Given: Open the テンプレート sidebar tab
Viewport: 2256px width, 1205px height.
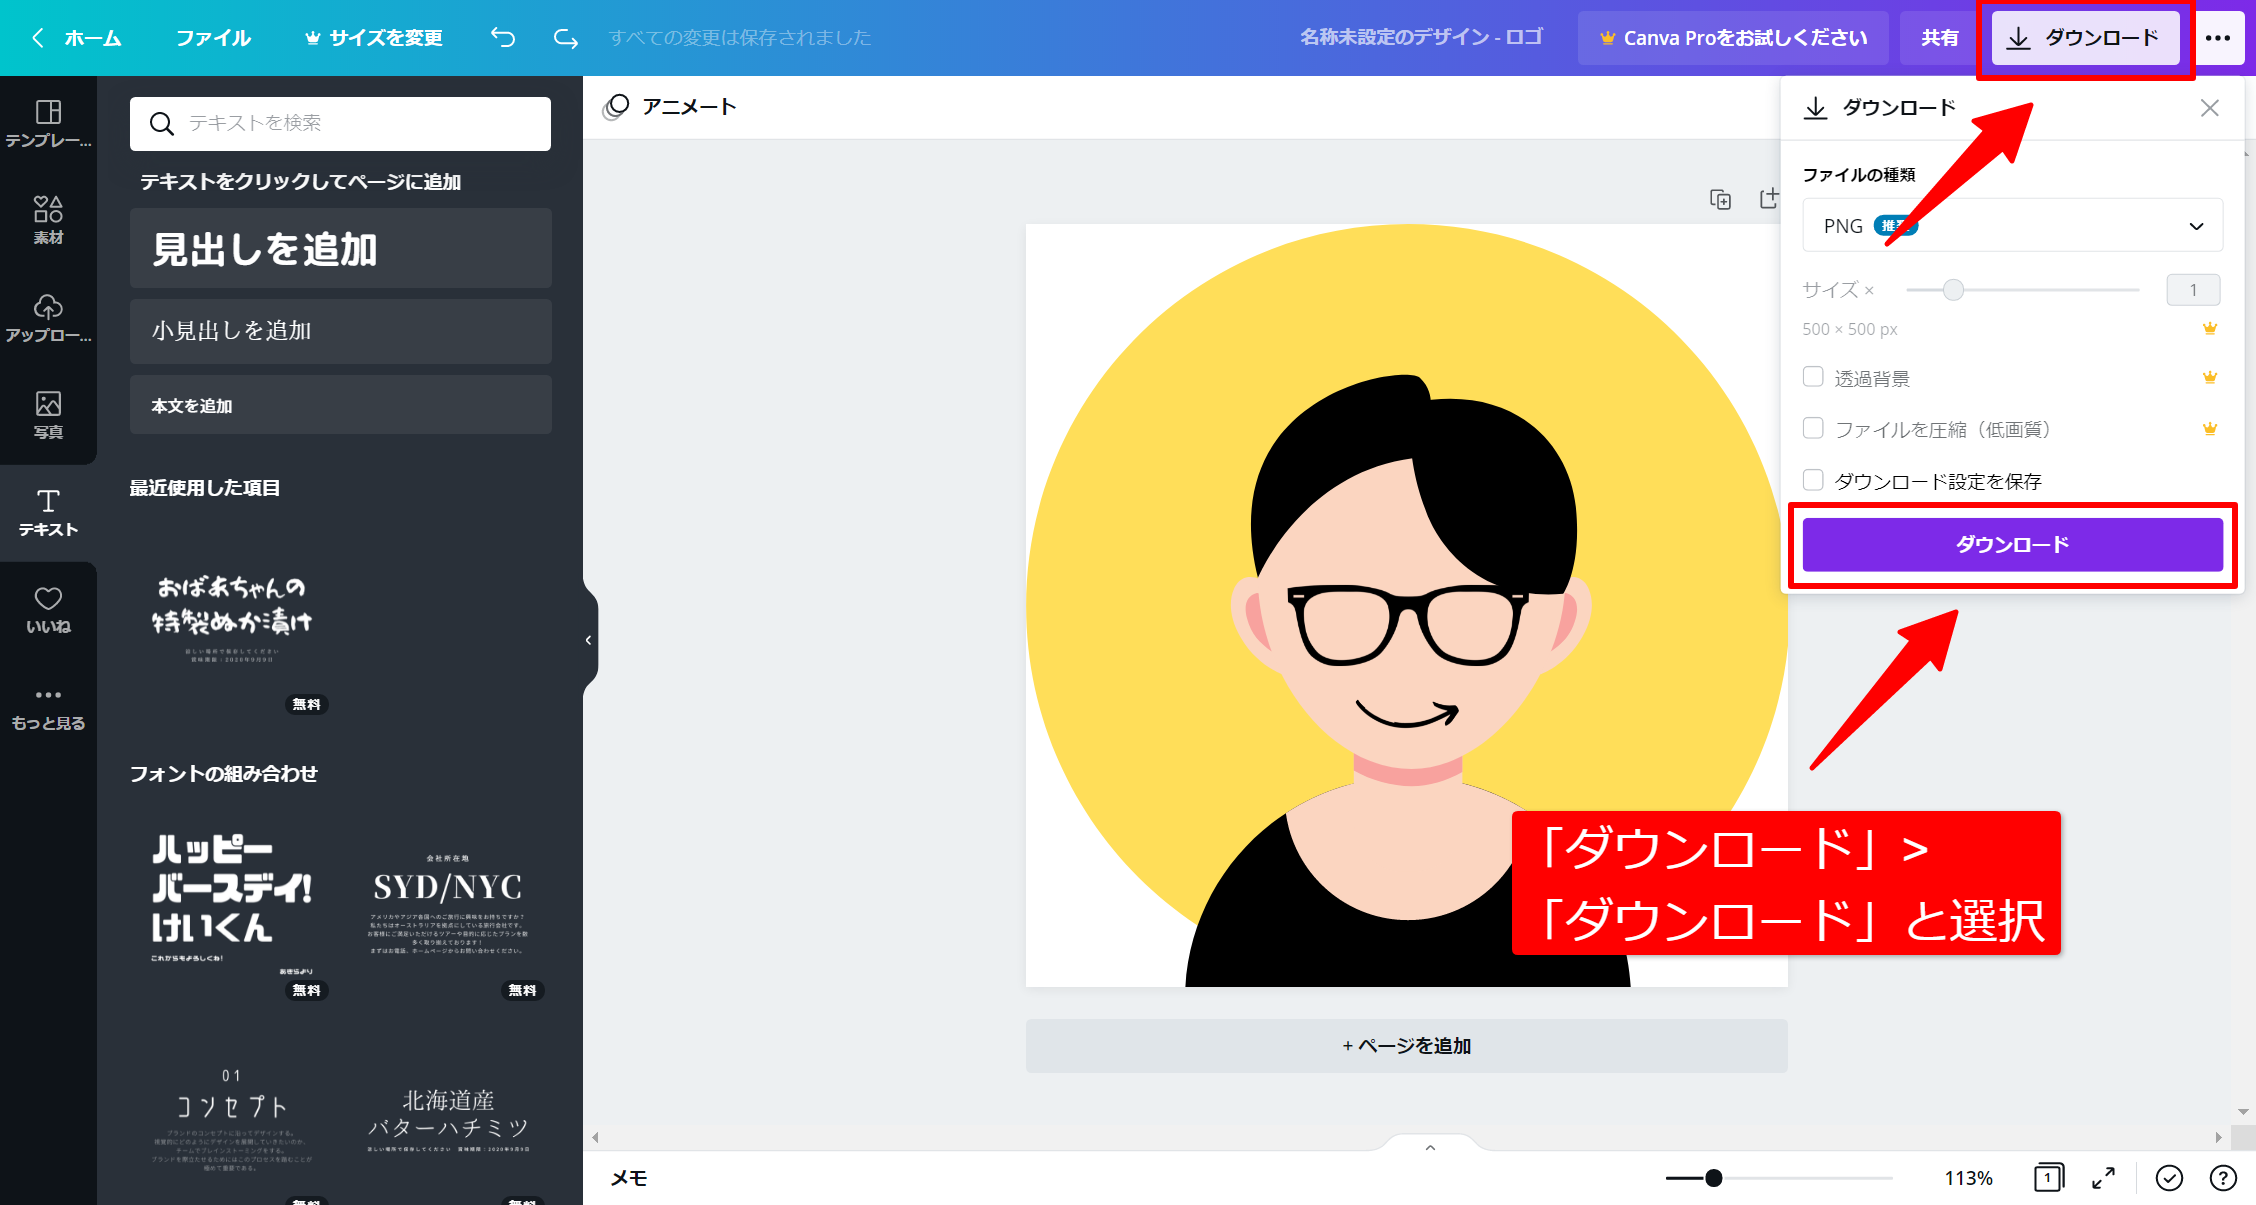Looking at the screenshot, I should (48, 124).
